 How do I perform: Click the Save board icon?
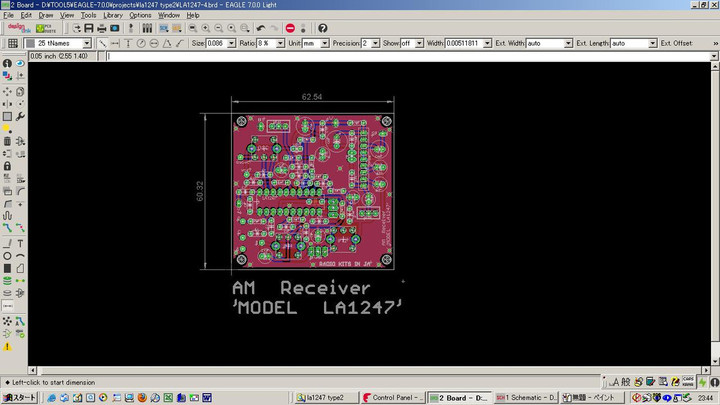coord(89,28)
